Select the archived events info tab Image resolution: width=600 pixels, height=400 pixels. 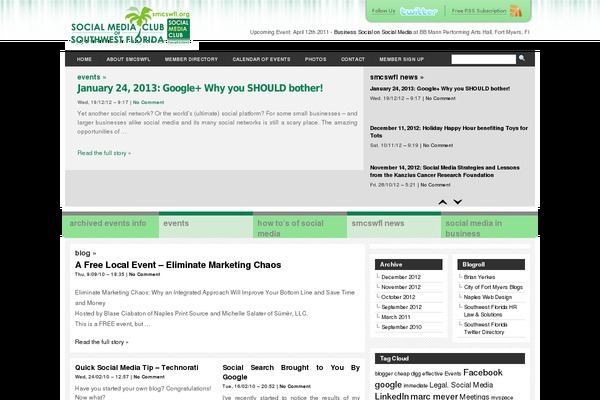coord(111,226)
